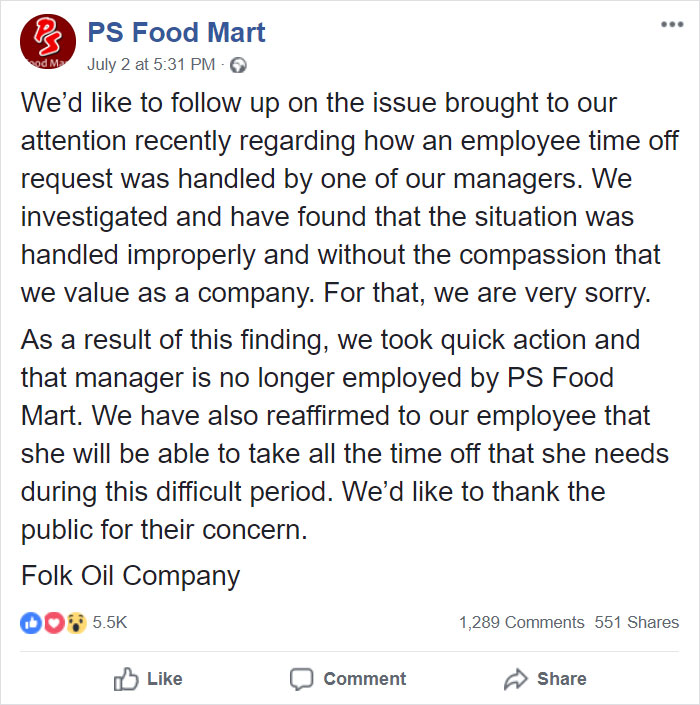Click the red heart Love reaction icon

[52, 622]
